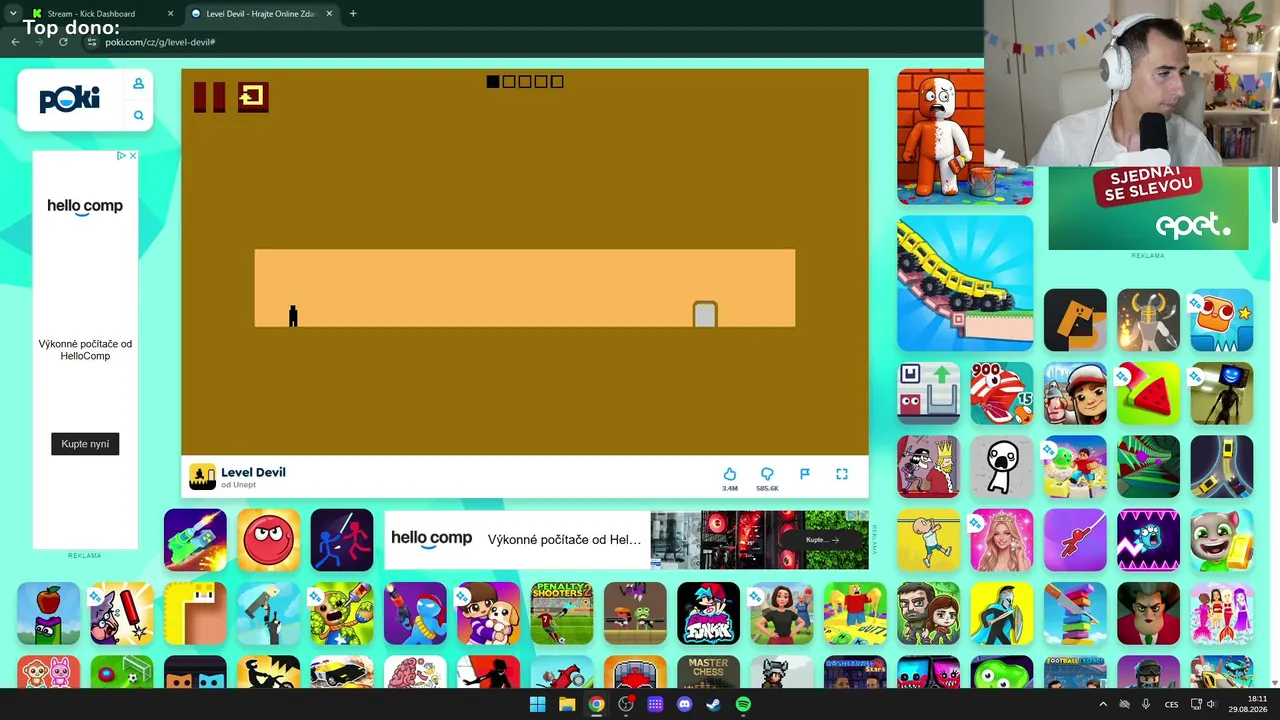Image resolution: width=1280 pixels, height=720 pixels.
Task: Like Level Devil with thumbs up
Action: point(730,474)
